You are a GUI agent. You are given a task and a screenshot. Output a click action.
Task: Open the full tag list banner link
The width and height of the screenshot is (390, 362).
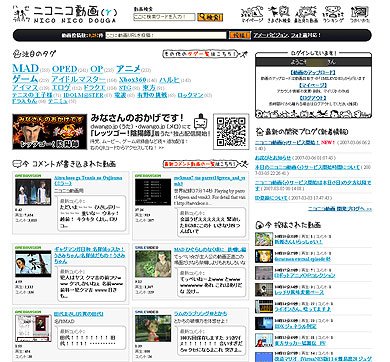pyautogui.click(x=205, y=54)
